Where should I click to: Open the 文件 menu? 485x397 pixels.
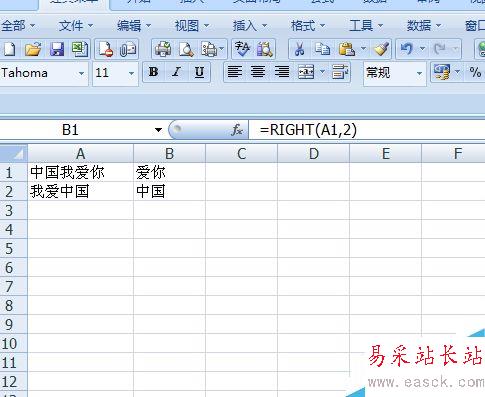coord(76,26)
